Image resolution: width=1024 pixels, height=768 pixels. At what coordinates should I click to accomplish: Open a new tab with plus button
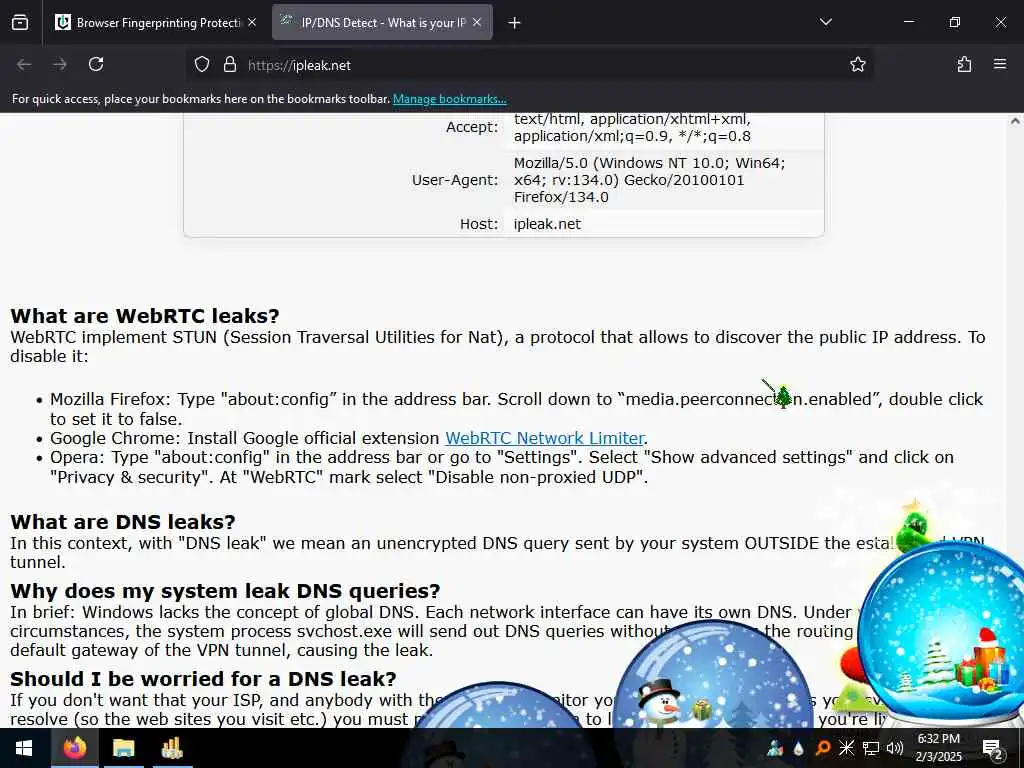coord(515,23)
